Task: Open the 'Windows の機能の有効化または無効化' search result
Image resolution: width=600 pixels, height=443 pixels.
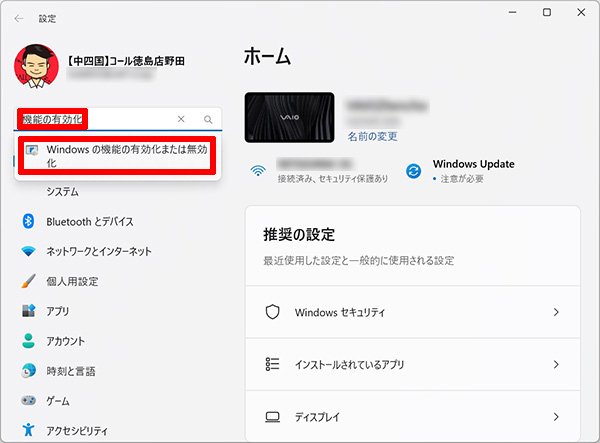Action: pyautogui.click(x=117, y=156)
